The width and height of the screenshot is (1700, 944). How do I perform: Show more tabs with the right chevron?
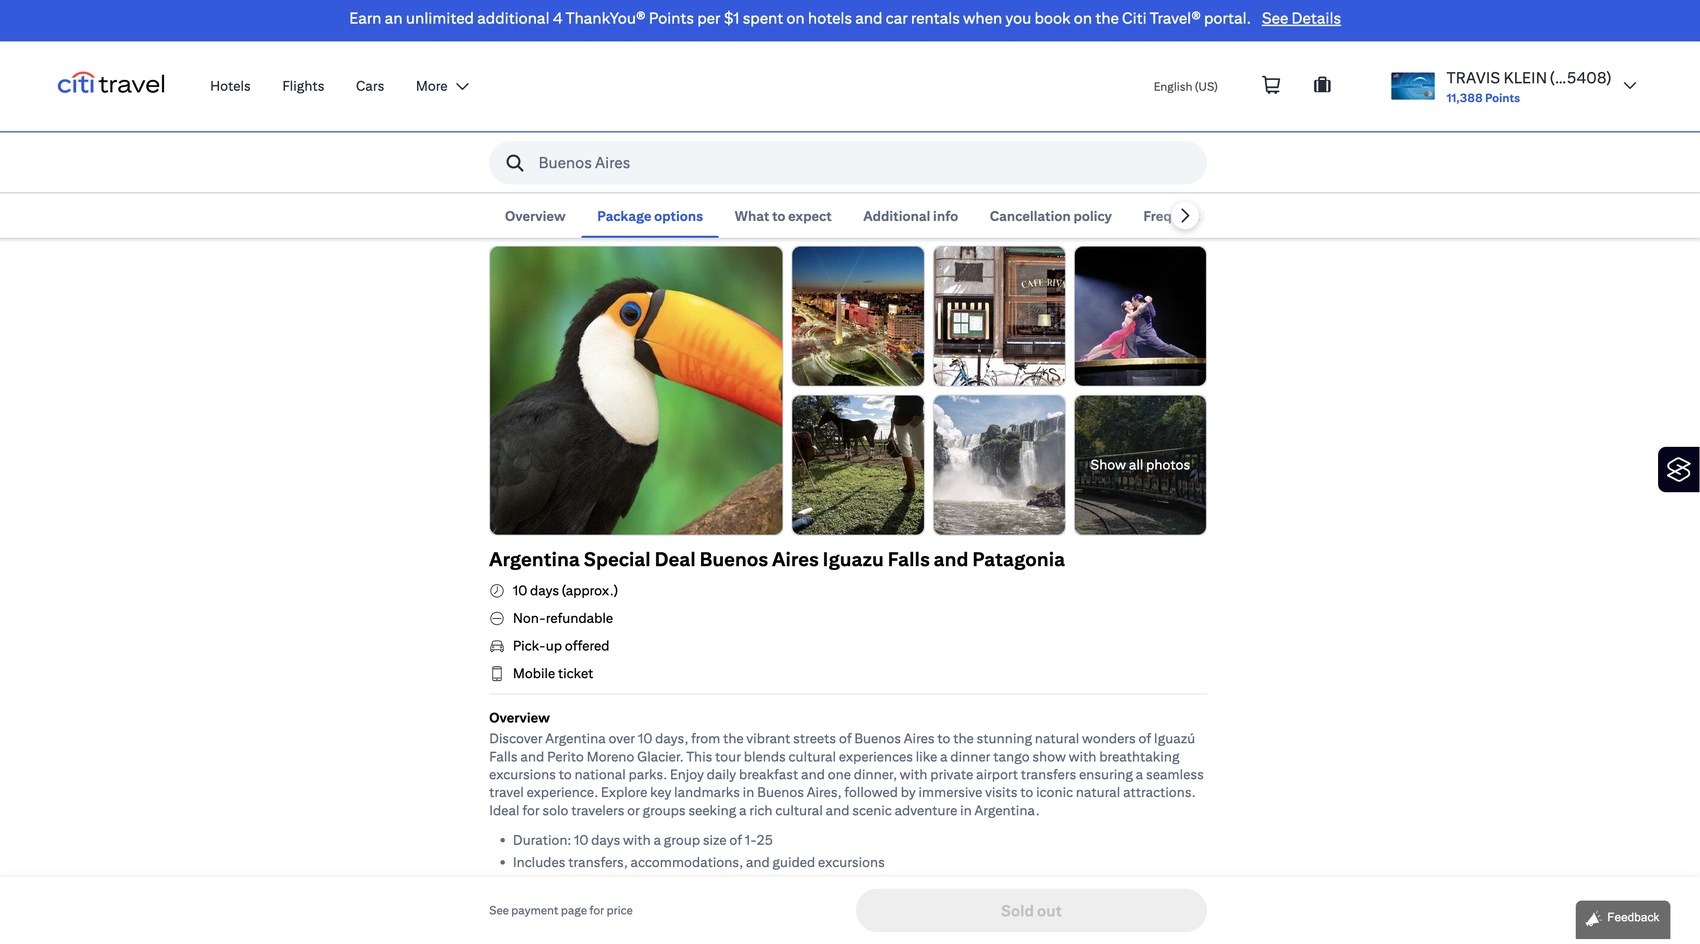(x=1185, y=216)
